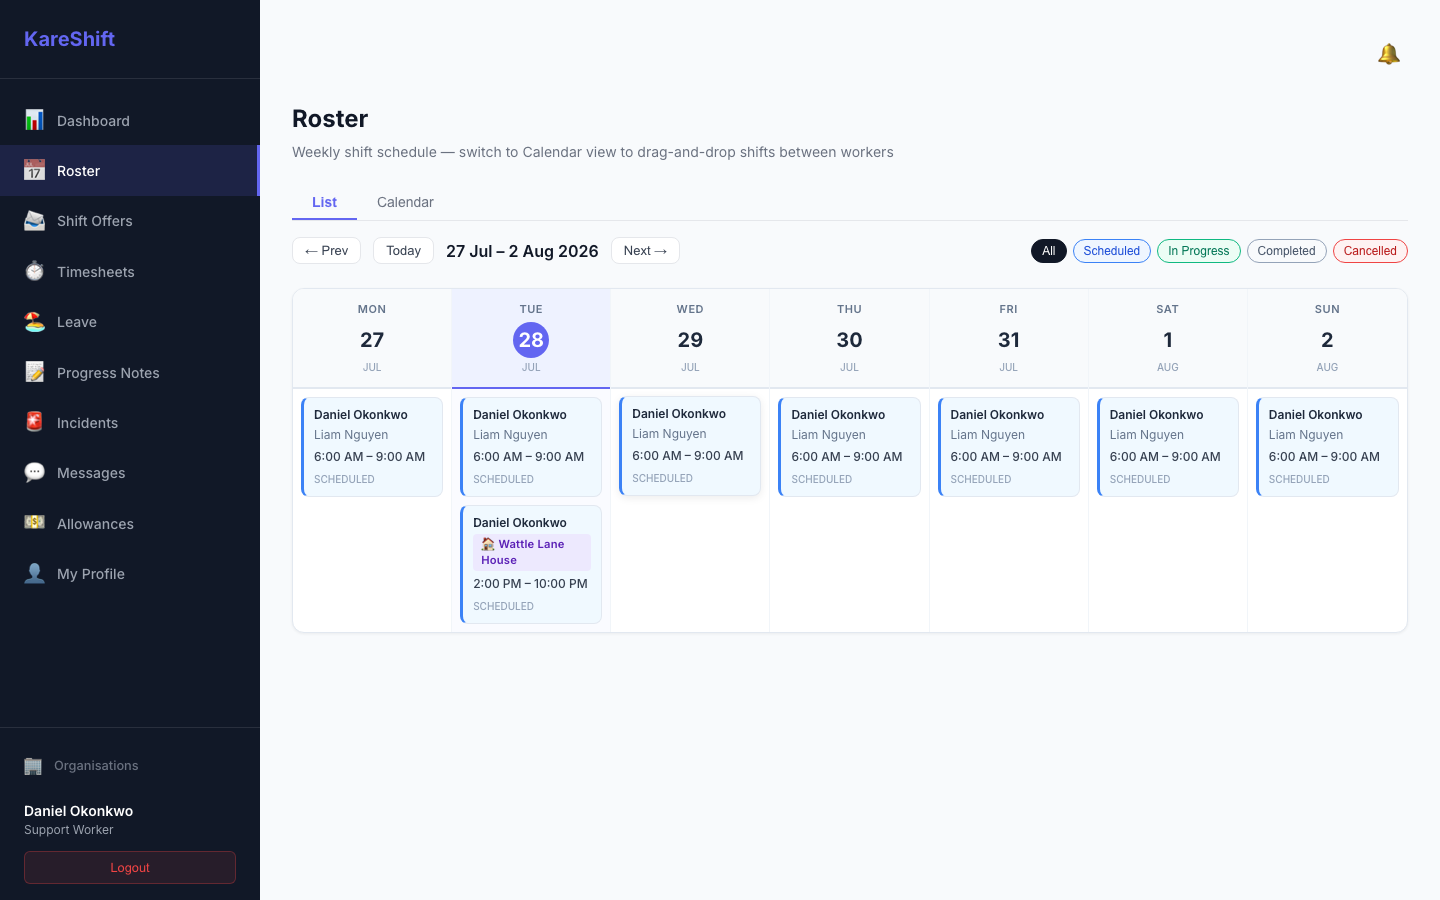Open the Dashboard page
The image size is (1440, 900).
[x=130, y=120]
